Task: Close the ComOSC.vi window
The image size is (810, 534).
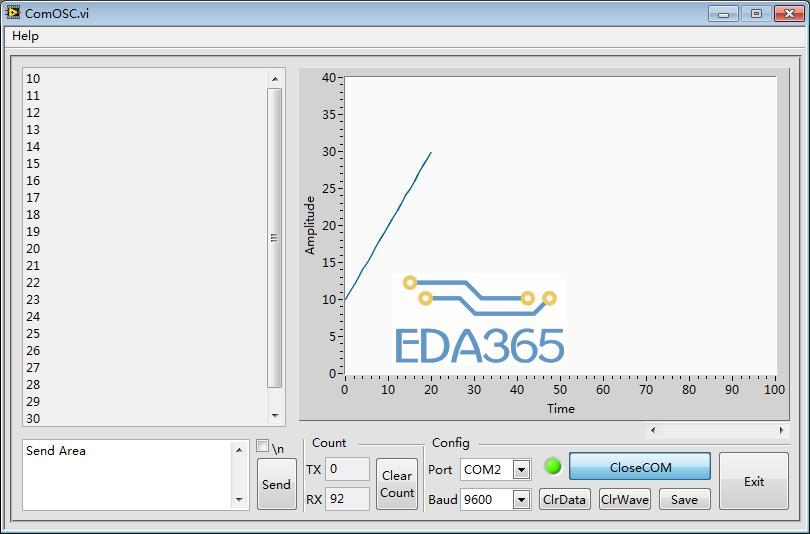Action: pos(789,14)
